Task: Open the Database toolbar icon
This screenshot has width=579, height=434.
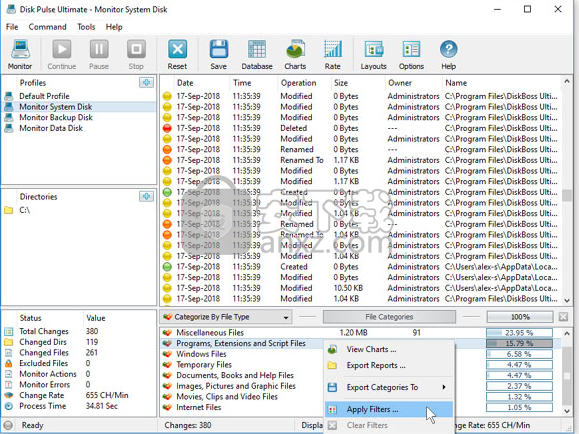Action: click(257, 55)
